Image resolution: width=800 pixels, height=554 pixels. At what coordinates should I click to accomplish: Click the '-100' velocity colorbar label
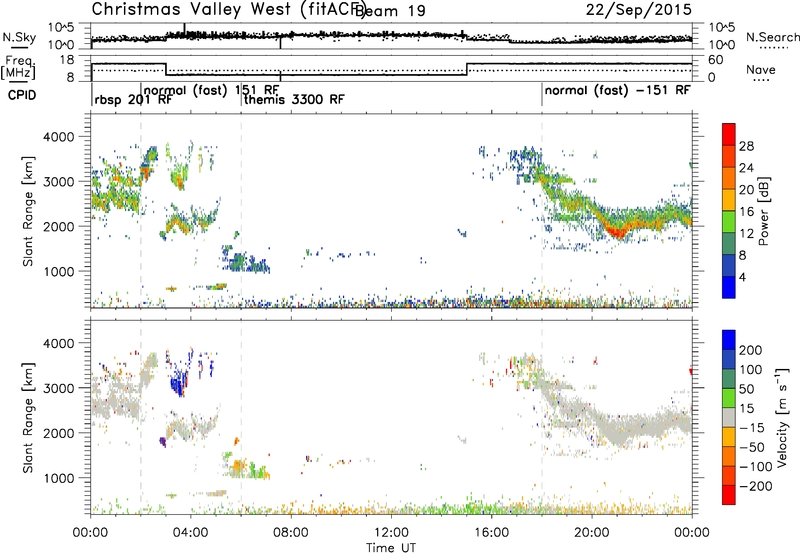(756, 466)
